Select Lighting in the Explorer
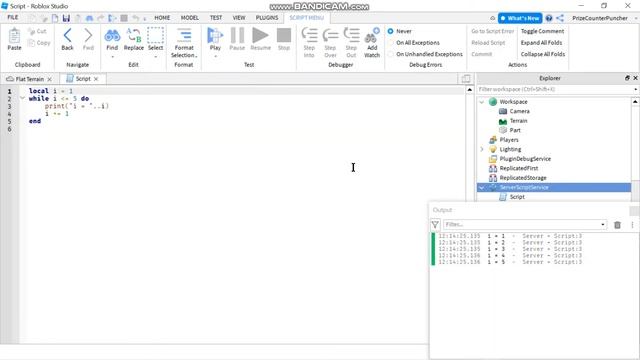The image size is (640, 360). click(x=510, y=149)
